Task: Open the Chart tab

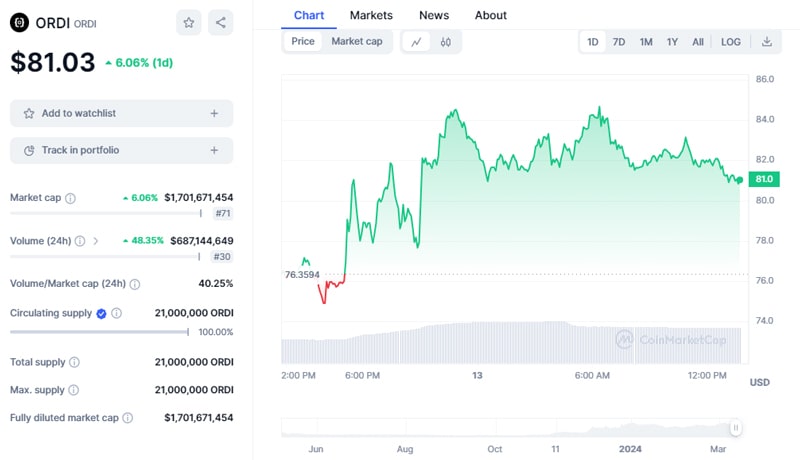Action: pyautogui.click(x=309, y=15)
